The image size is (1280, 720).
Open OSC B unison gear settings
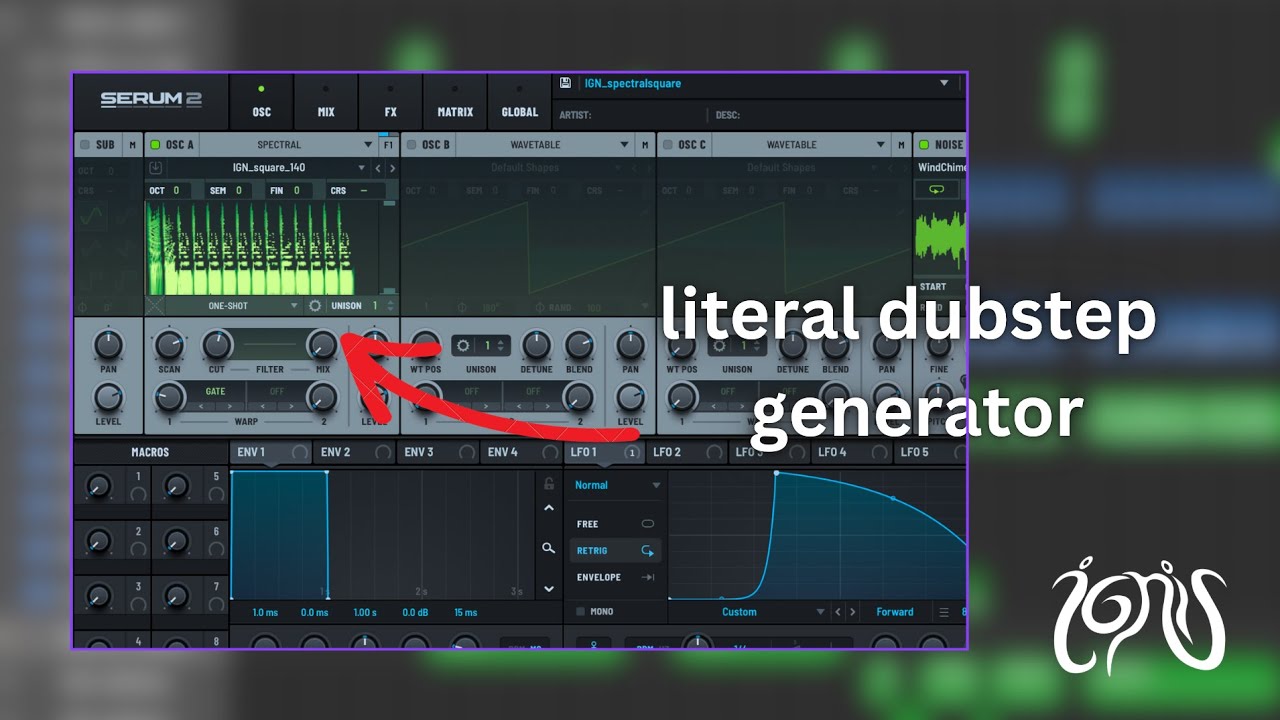click(463, 345)
